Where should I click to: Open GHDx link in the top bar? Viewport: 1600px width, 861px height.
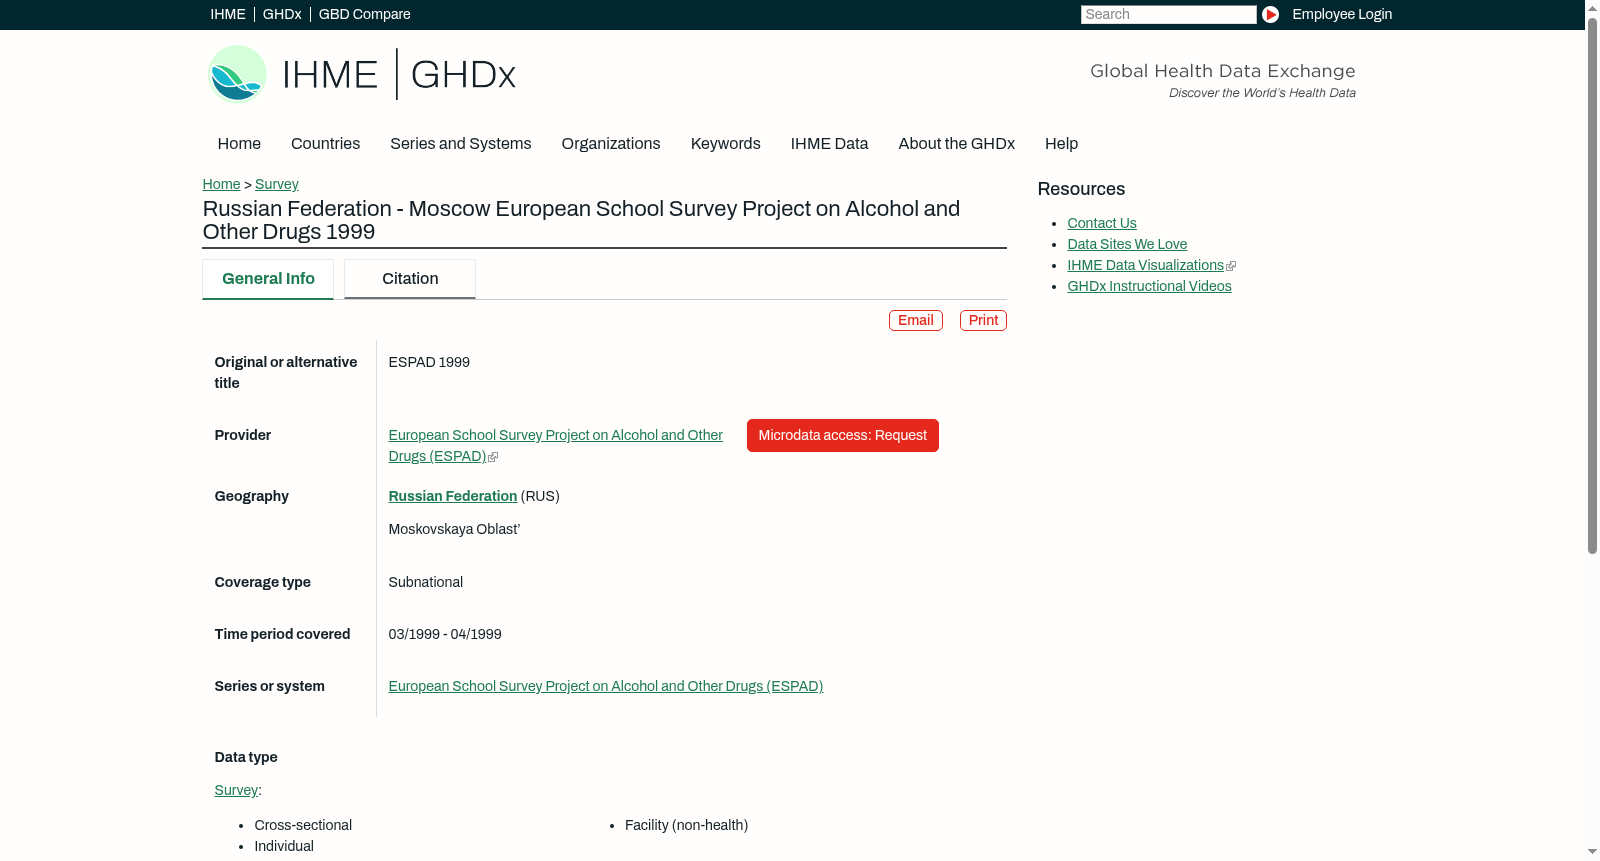click(282, 14)
